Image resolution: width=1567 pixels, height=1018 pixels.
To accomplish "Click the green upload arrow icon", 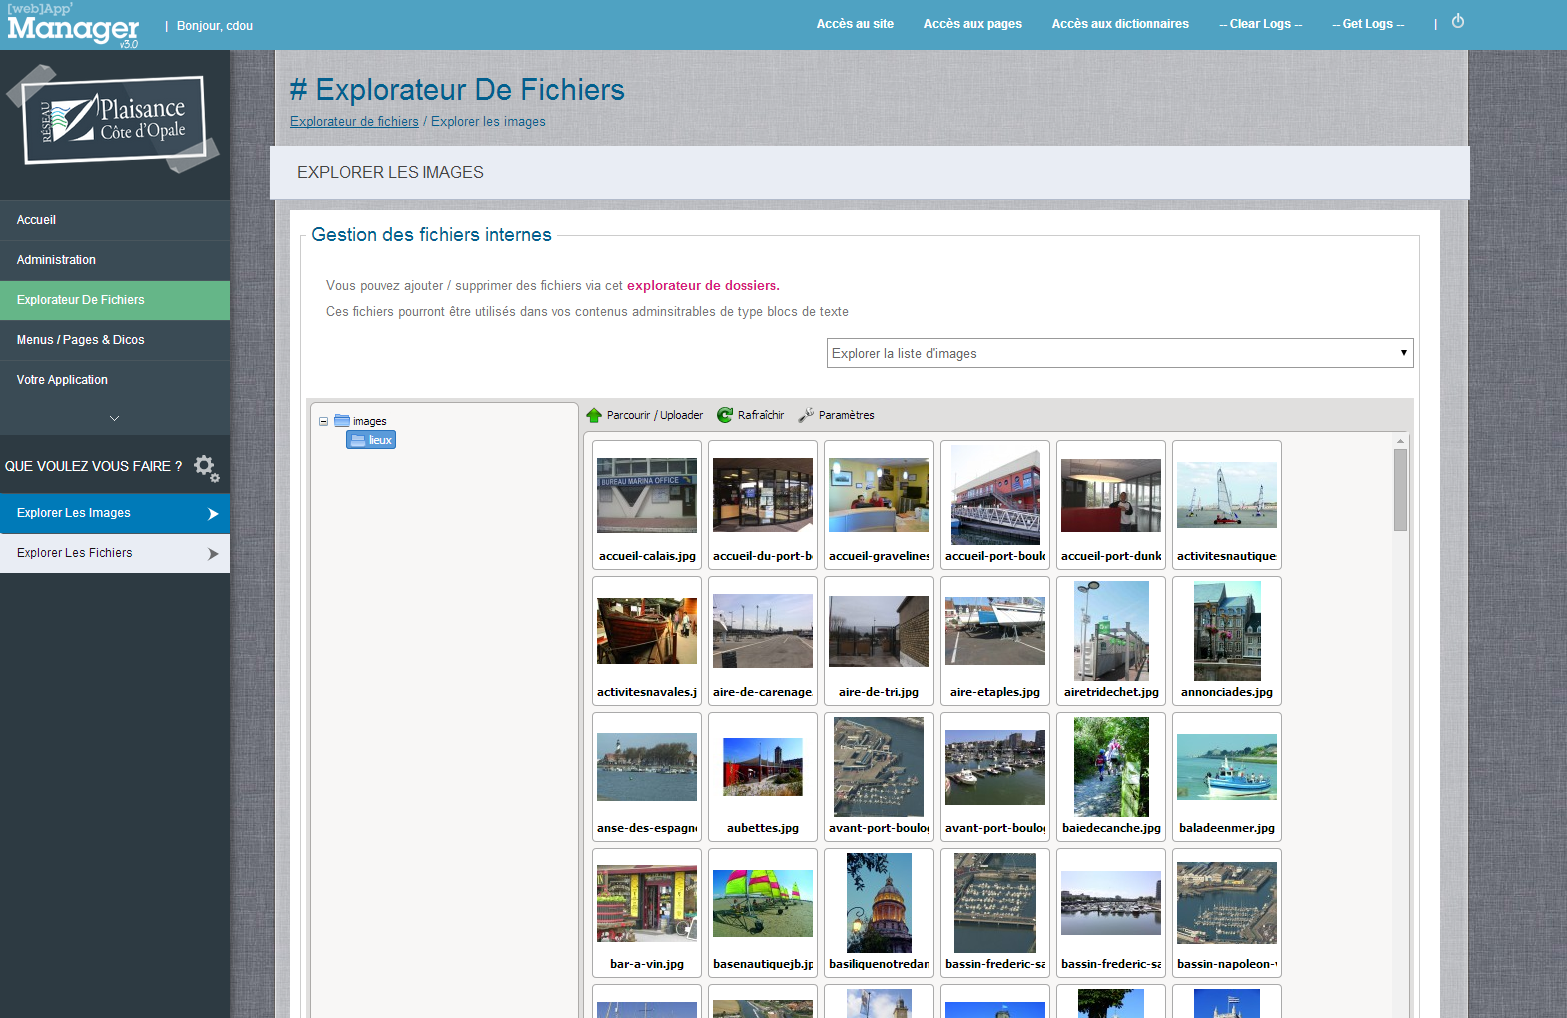I will [594, 415].
